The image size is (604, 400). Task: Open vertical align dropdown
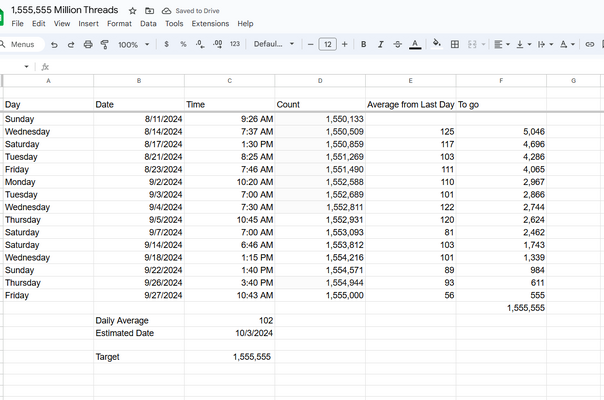[x=523, y=44]
